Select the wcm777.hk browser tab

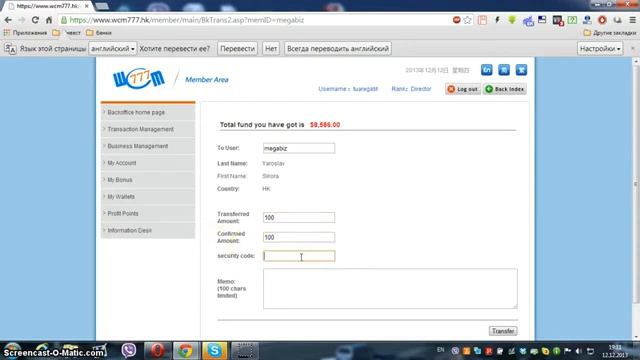(x=46, y=6)
